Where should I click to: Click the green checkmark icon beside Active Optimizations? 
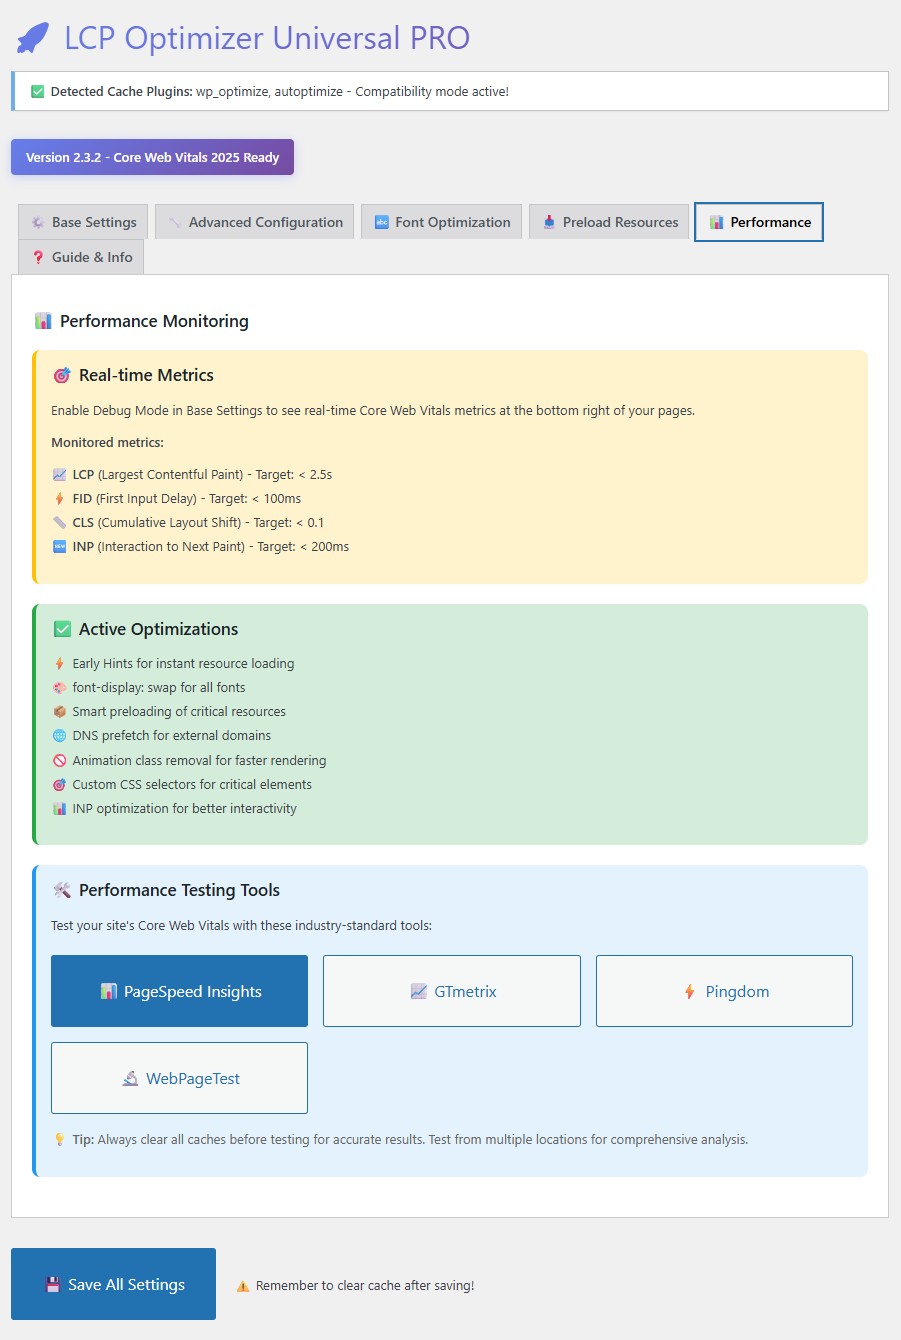(x=62, y=629)
